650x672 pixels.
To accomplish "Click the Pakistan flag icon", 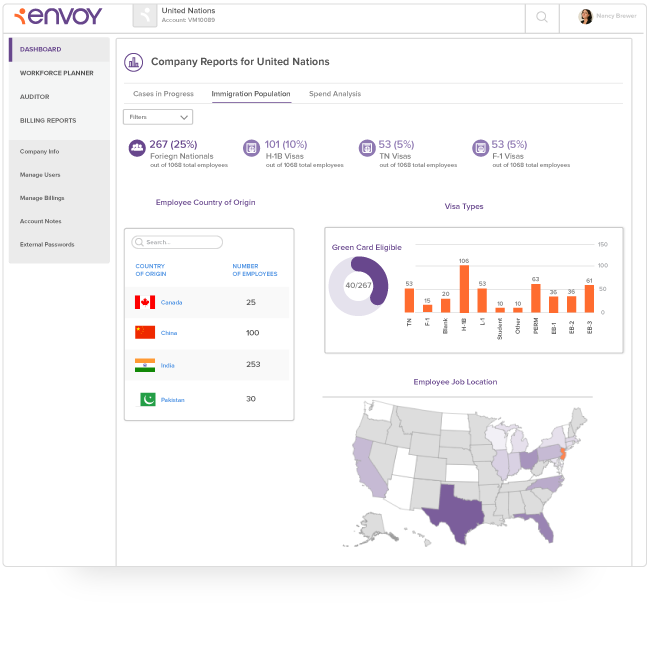I will click(x=148, y=399).
